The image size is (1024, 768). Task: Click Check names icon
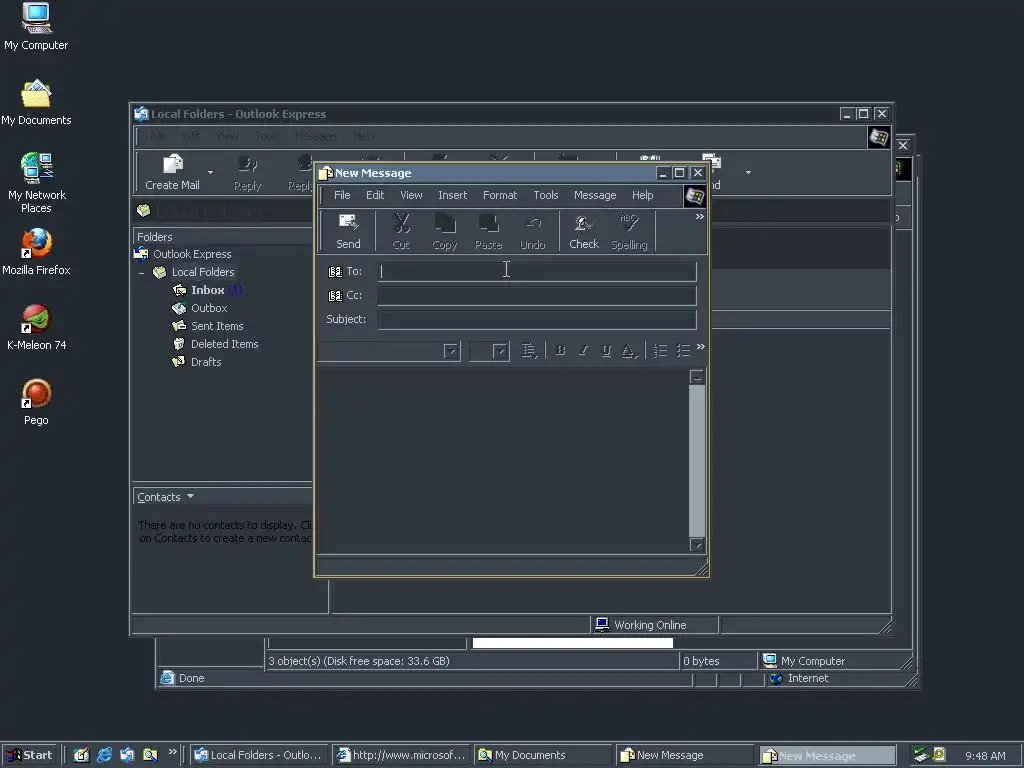(x=583, y=224)
